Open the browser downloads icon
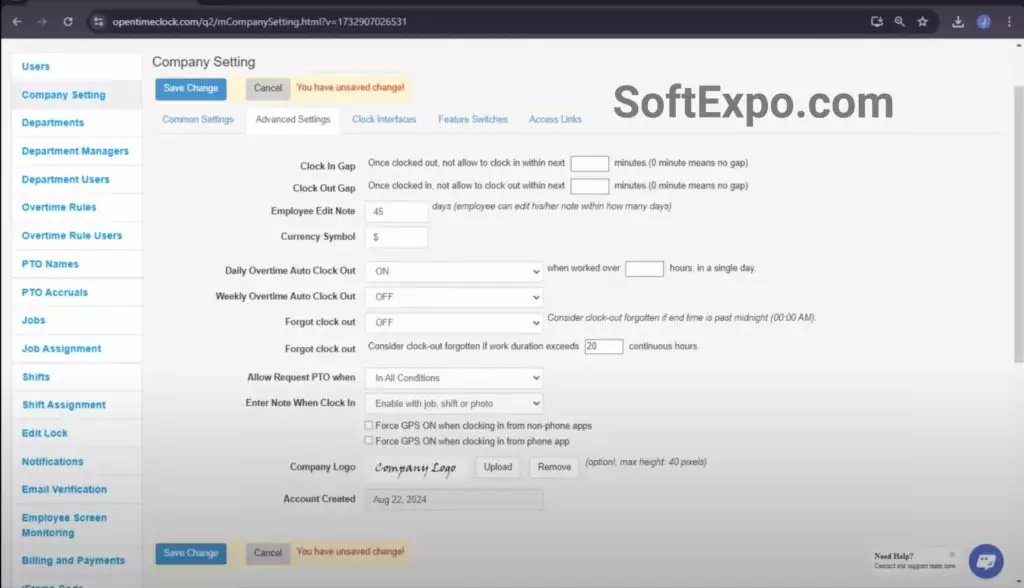 click(958, 21)
